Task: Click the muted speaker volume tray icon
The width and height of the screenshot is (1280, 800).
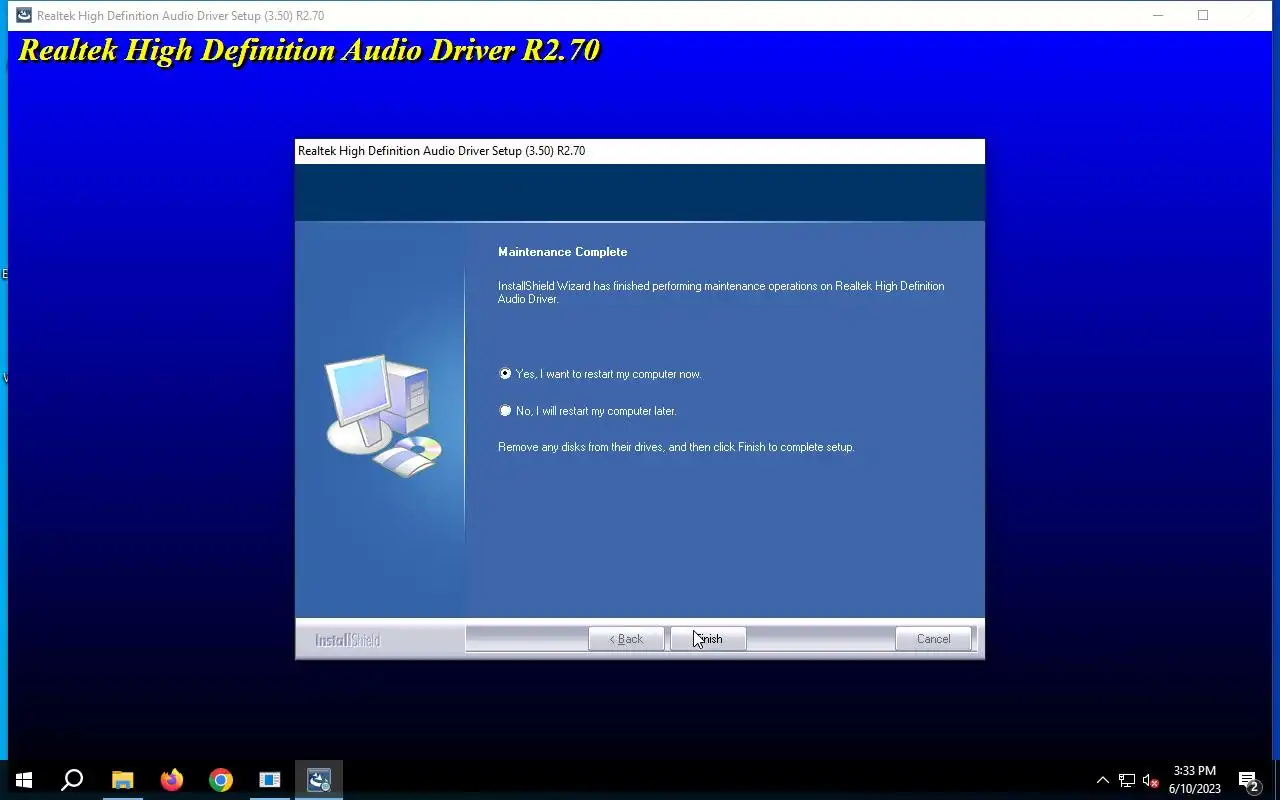Action: (1151, 780)
